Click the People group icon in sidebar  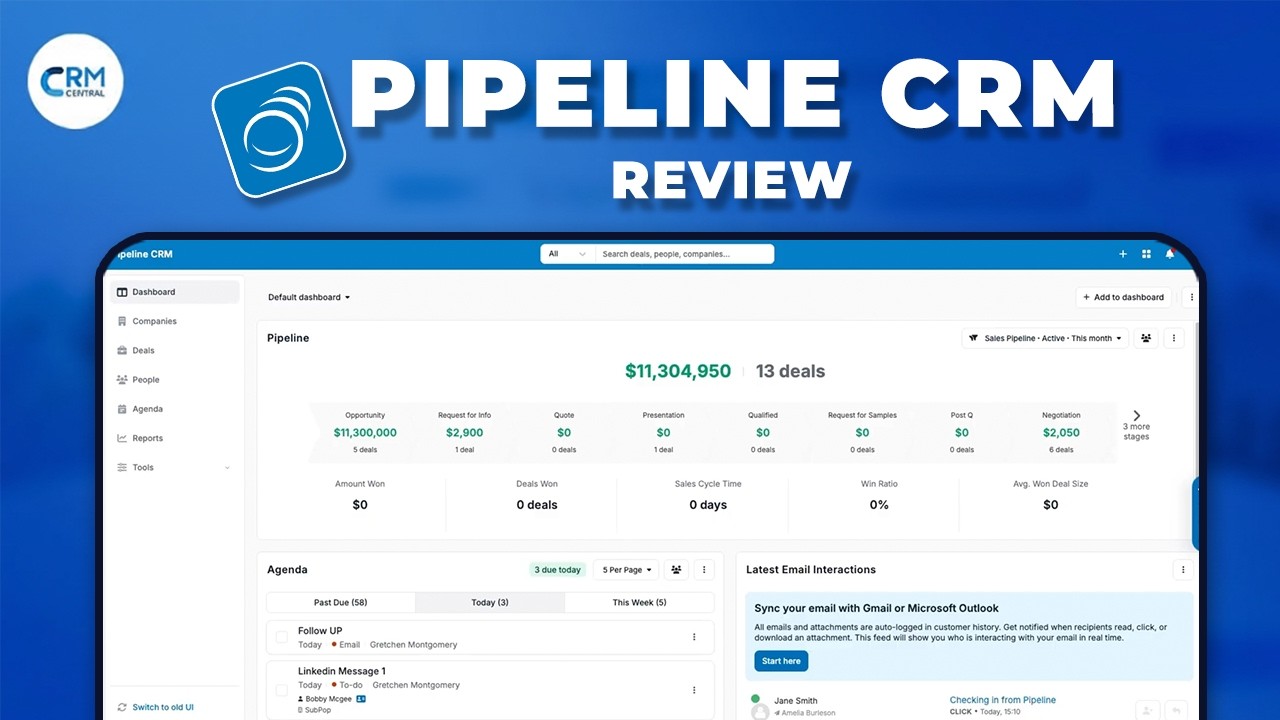[122, 379]
